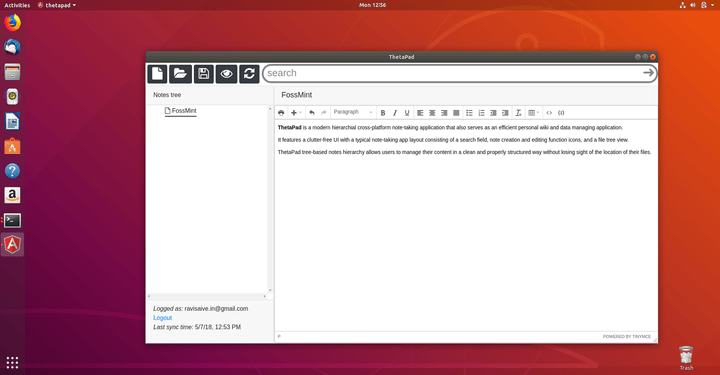Open a note using the folder icon
This screenshot has width=720, height=375.
180,74
